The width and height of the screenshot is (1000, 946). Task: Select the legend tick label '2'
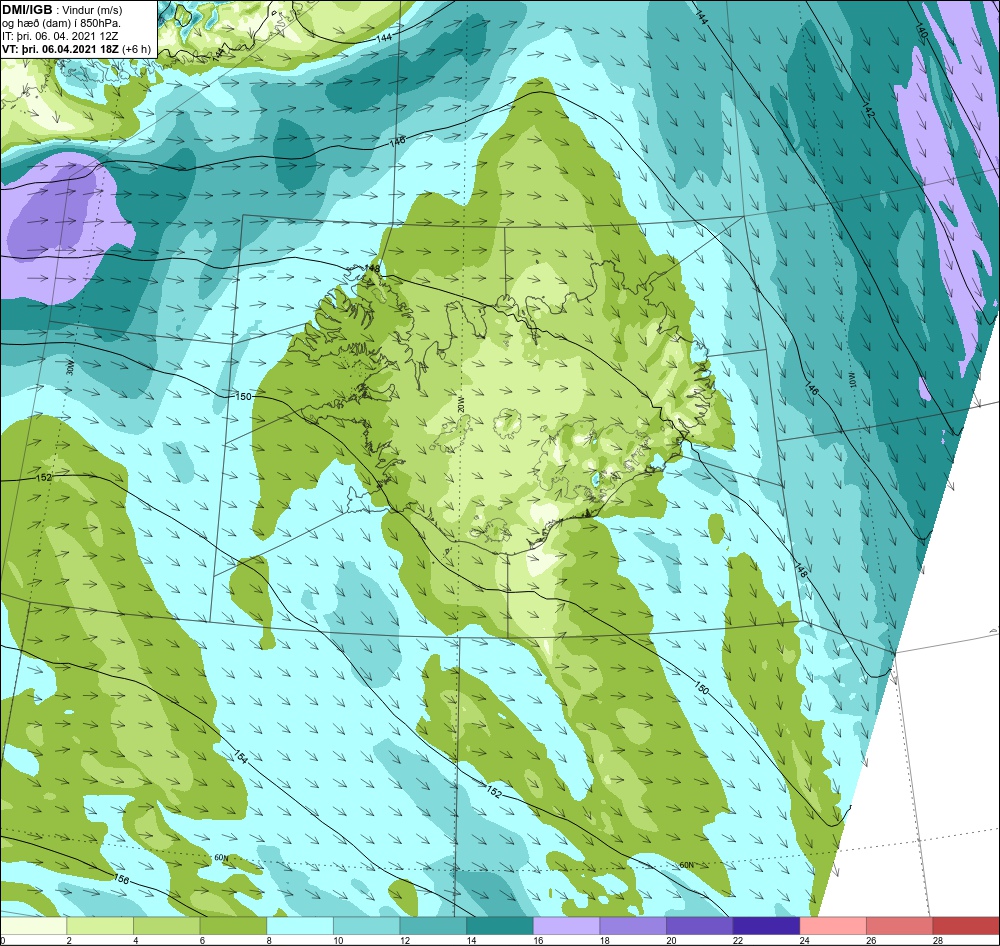pos(69,940)
